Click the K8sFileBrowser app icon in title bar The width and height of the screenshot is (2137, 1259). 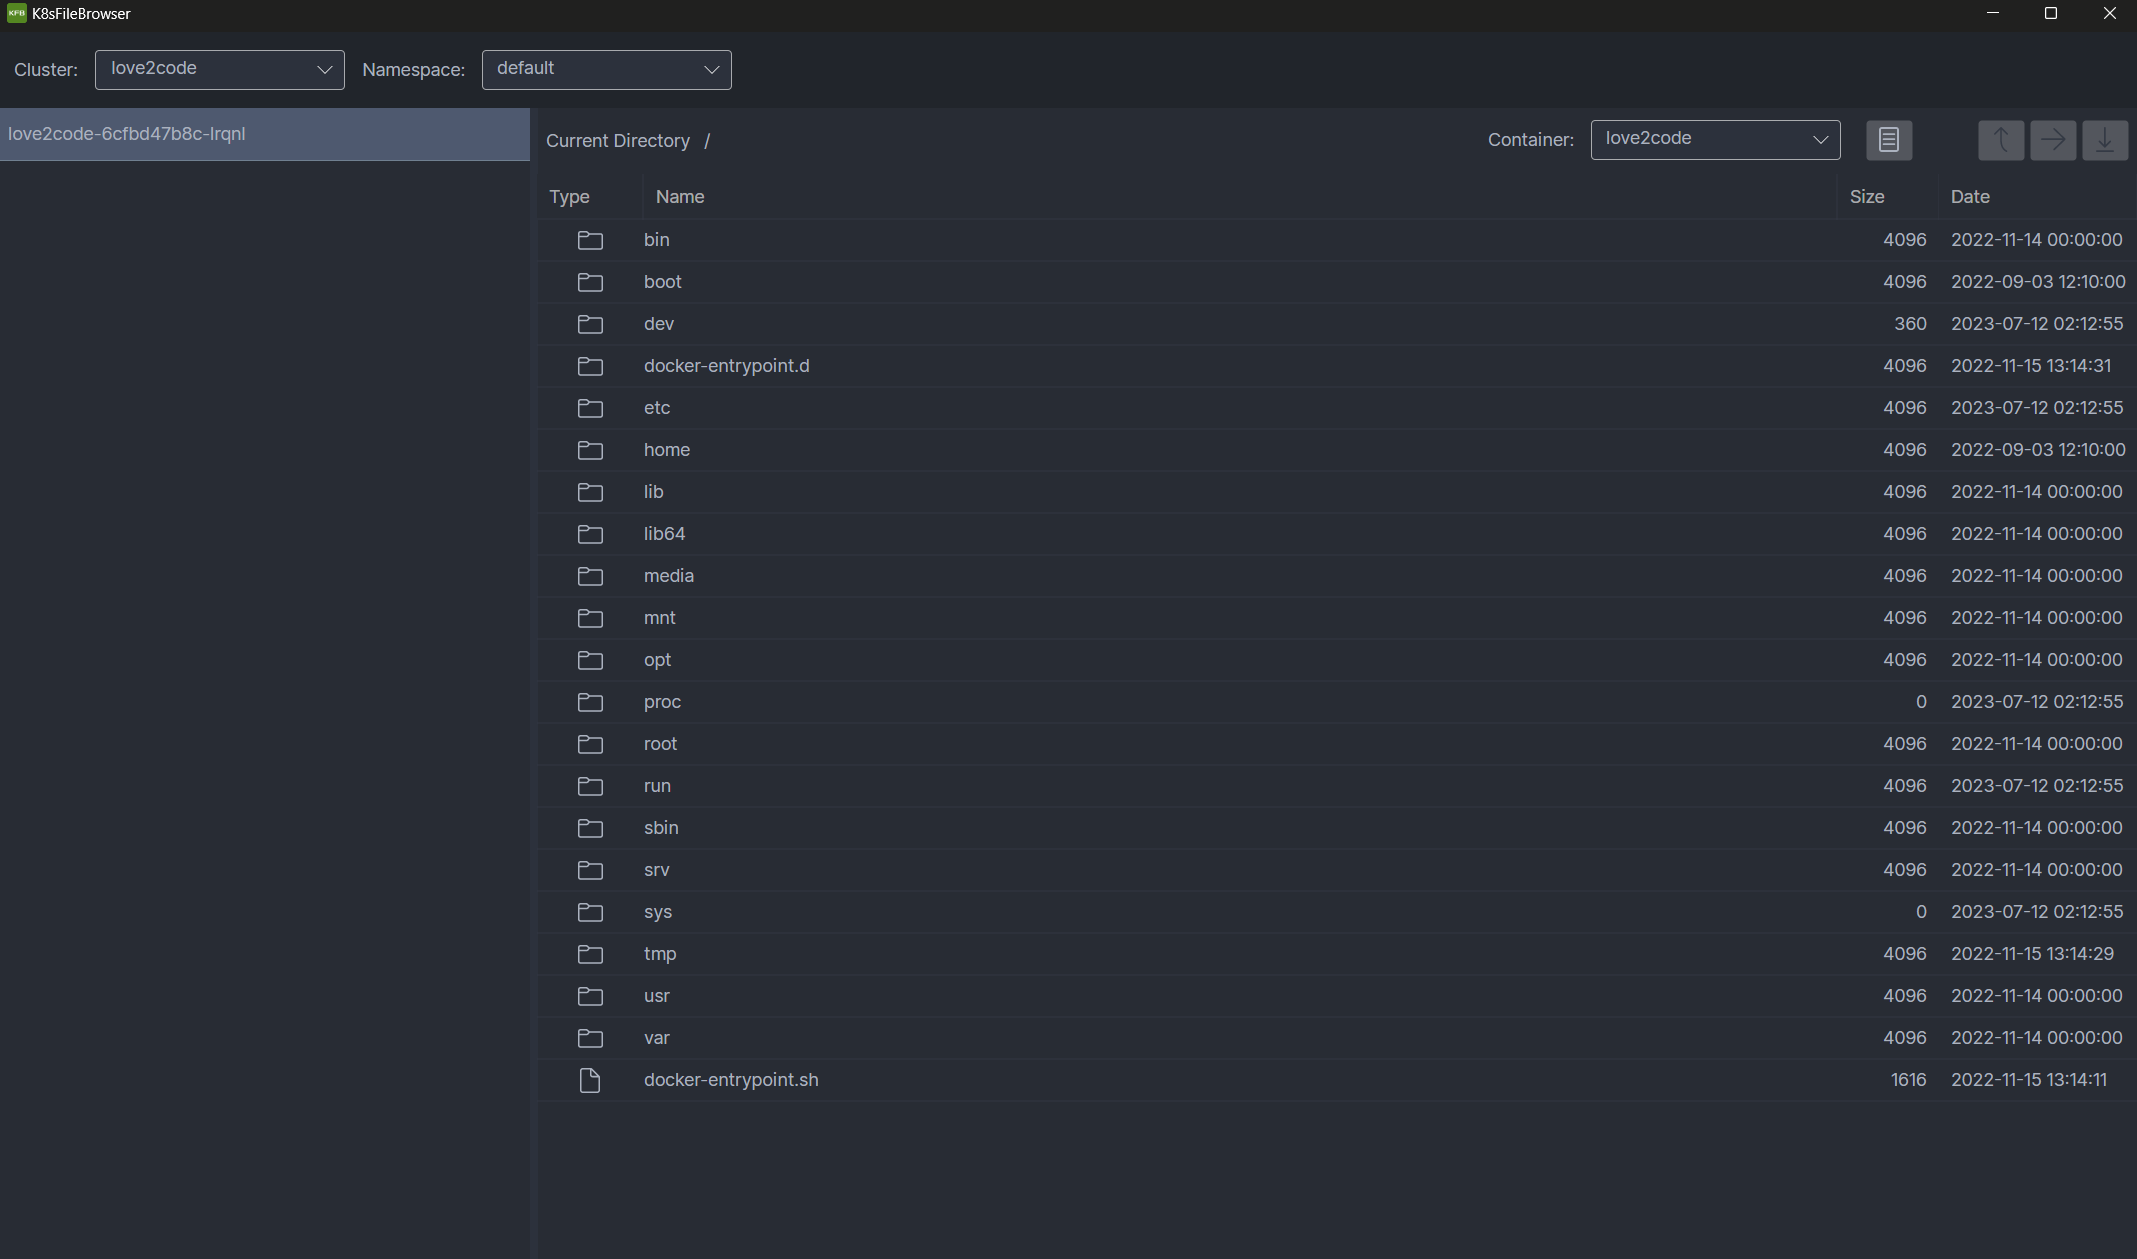click(16, 13)
